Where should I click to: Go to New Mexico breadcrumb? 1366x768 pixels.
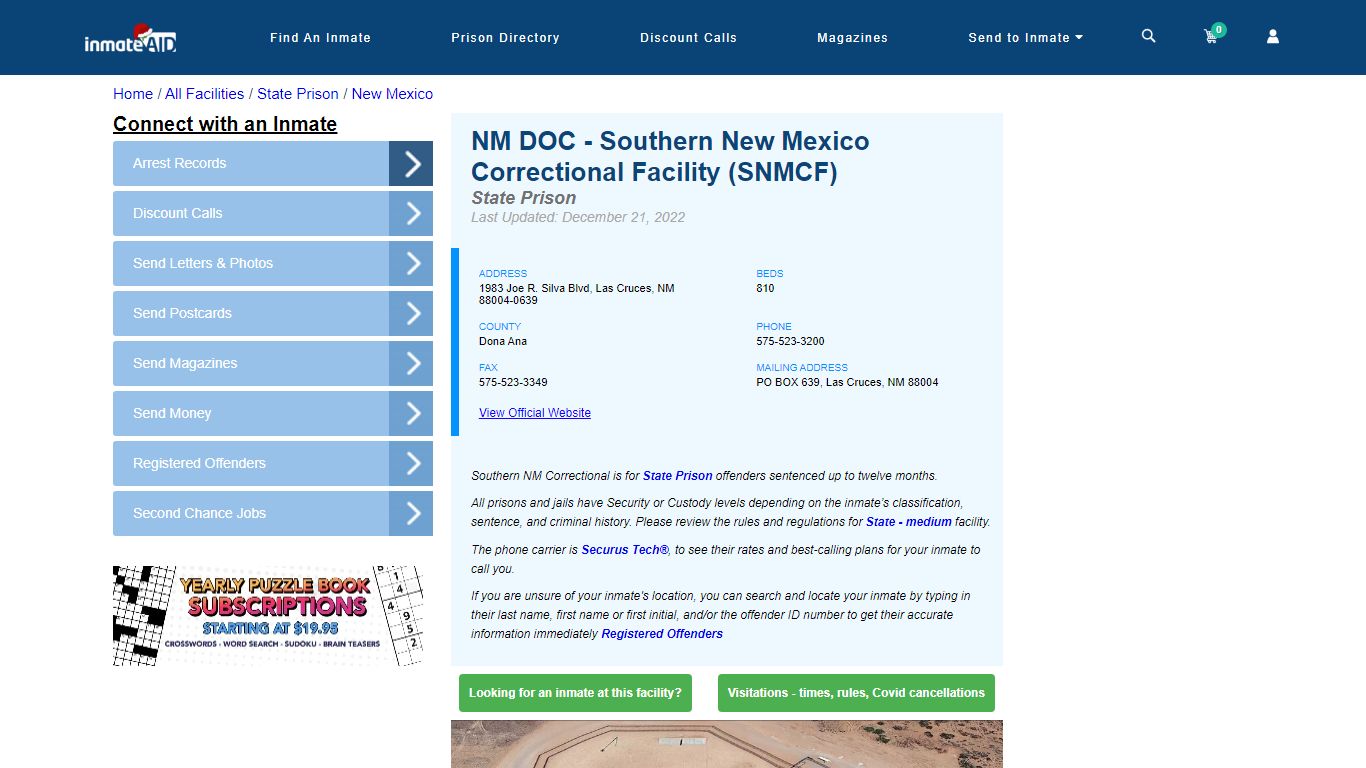pyautogui.click(x=392, y=94)
